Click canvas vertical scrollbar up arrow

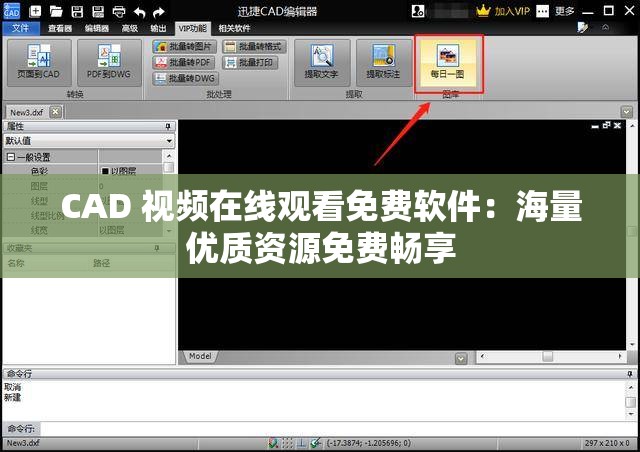click(632, 126)
